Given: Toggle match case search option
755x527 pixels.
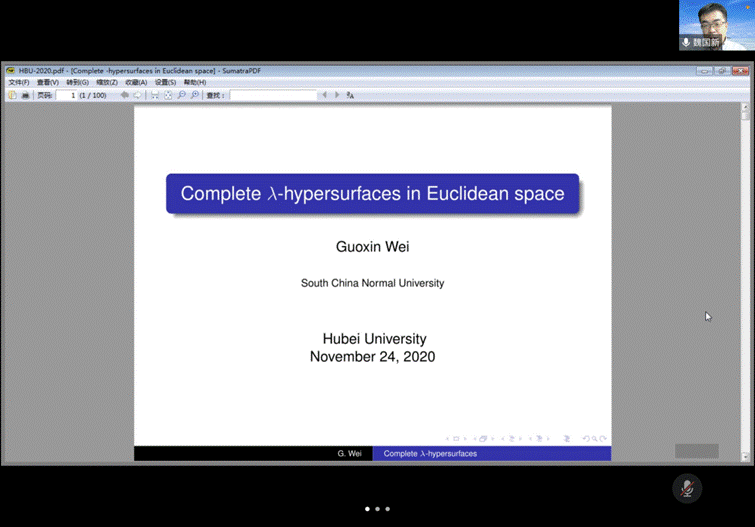Looking at the screenshot, I should coord(351,95).
